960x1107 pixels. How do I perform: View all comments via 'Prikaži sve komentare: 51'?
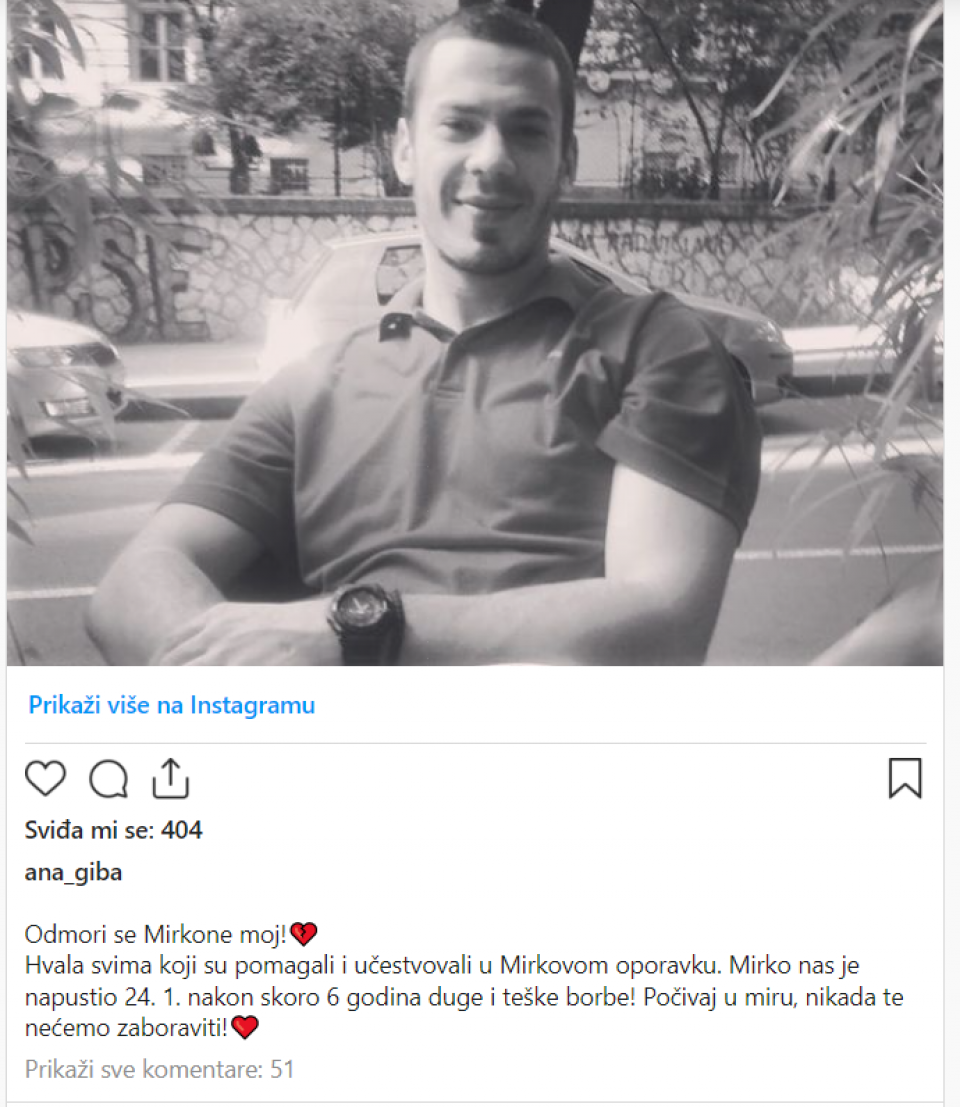(159, 1069)
